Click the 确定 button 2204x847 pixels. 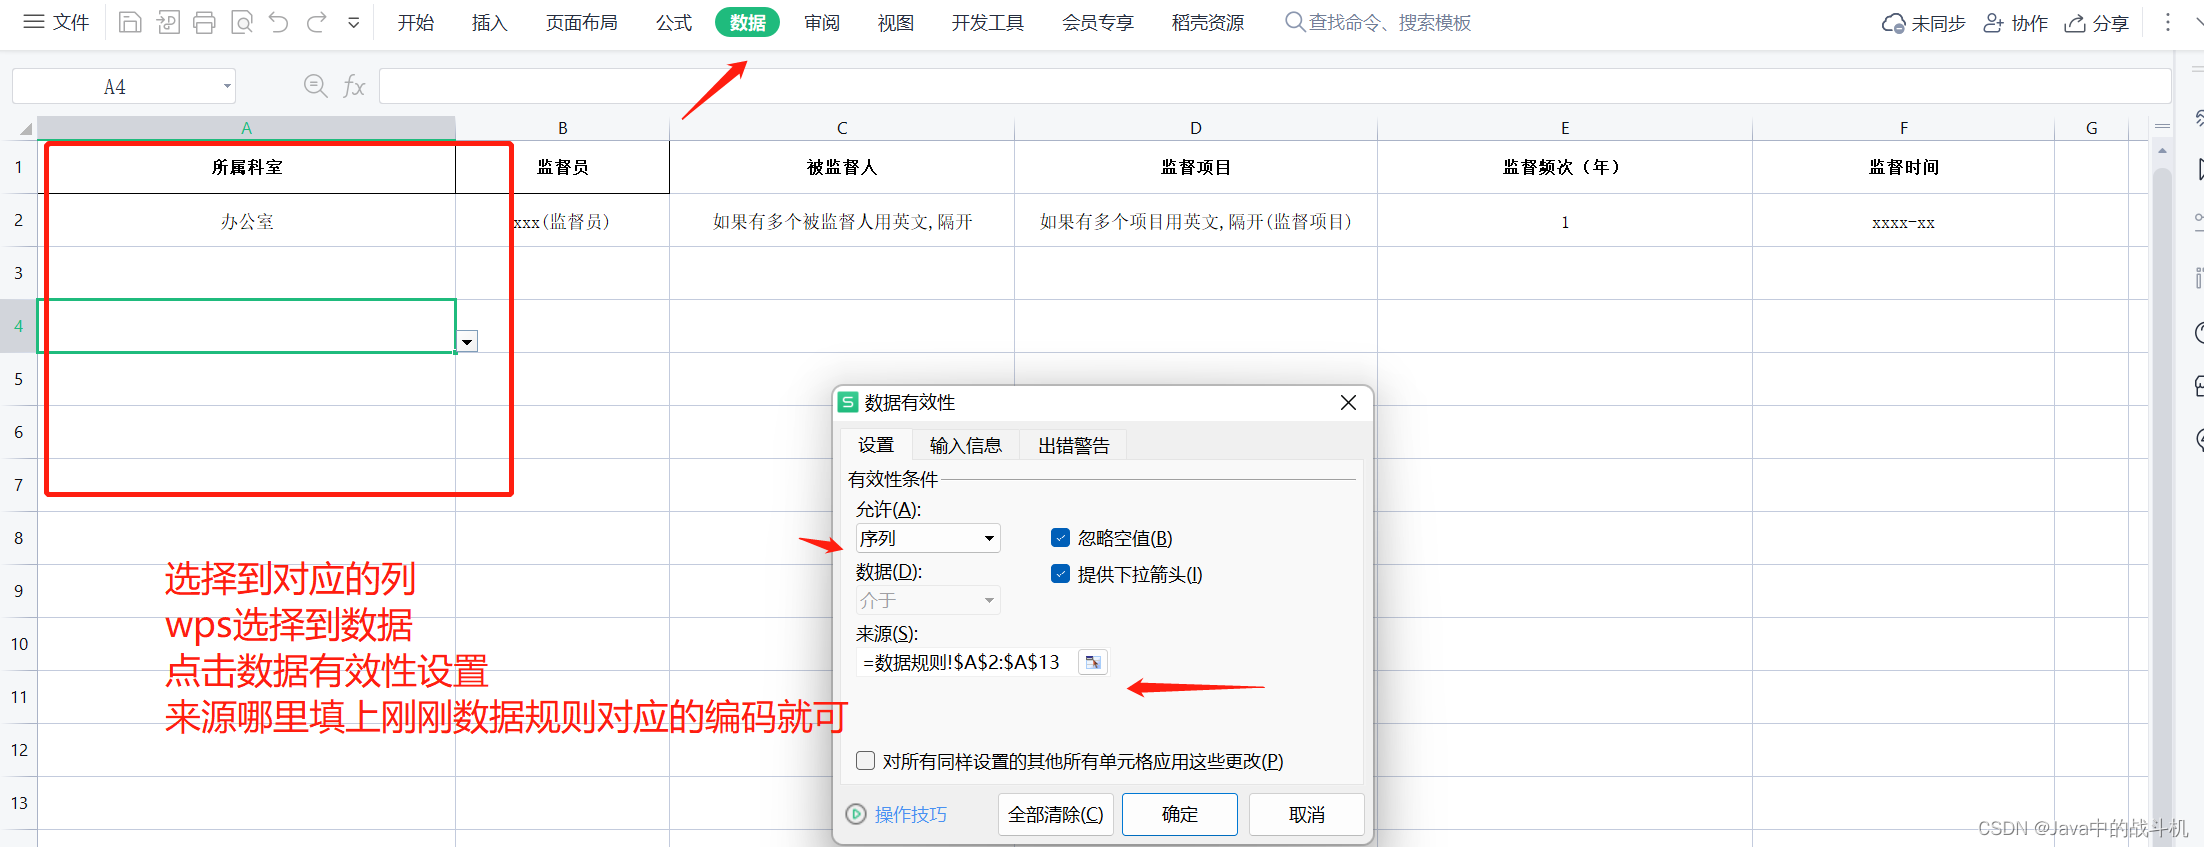coord(1180,814)
